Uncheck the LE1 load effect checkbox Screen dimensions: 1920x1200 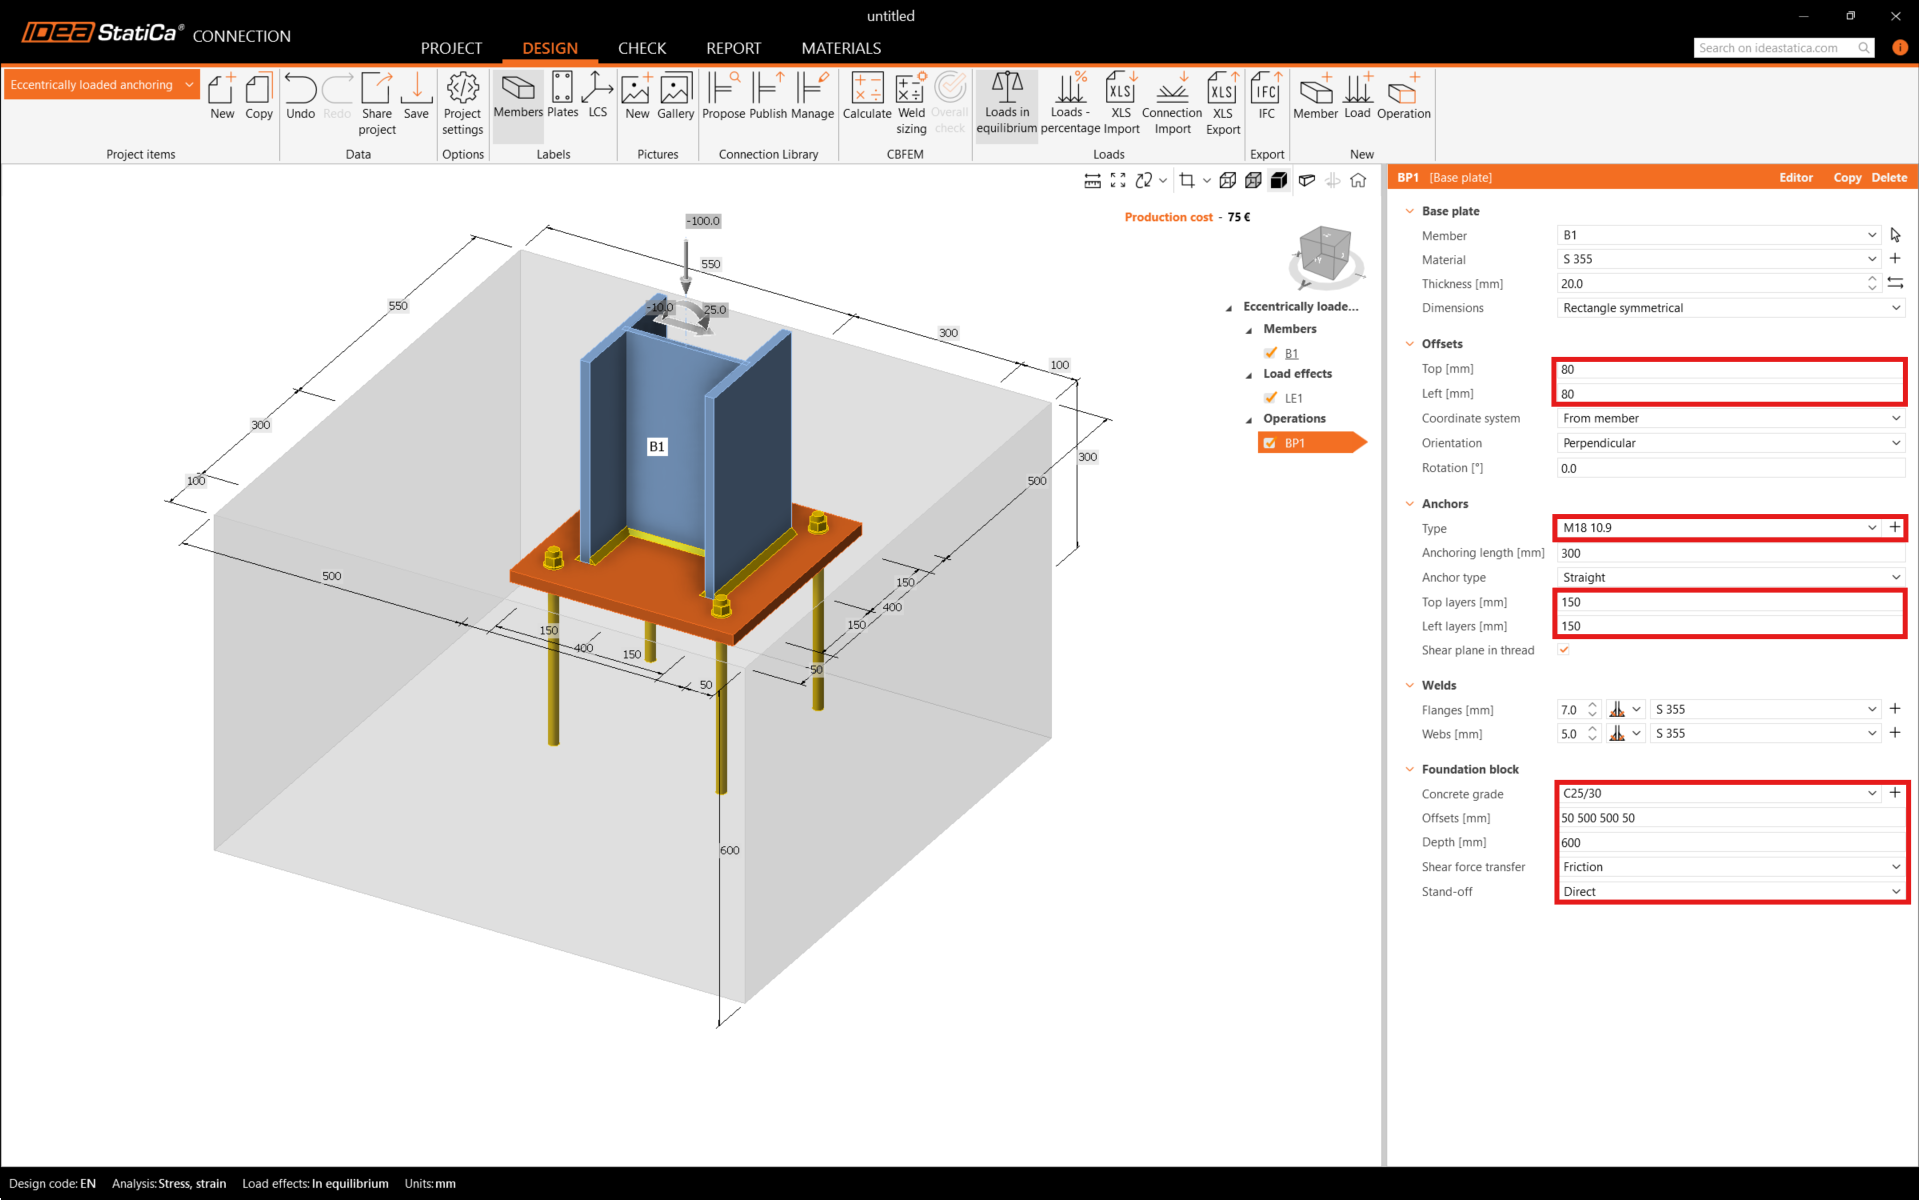pos(1271,398)
